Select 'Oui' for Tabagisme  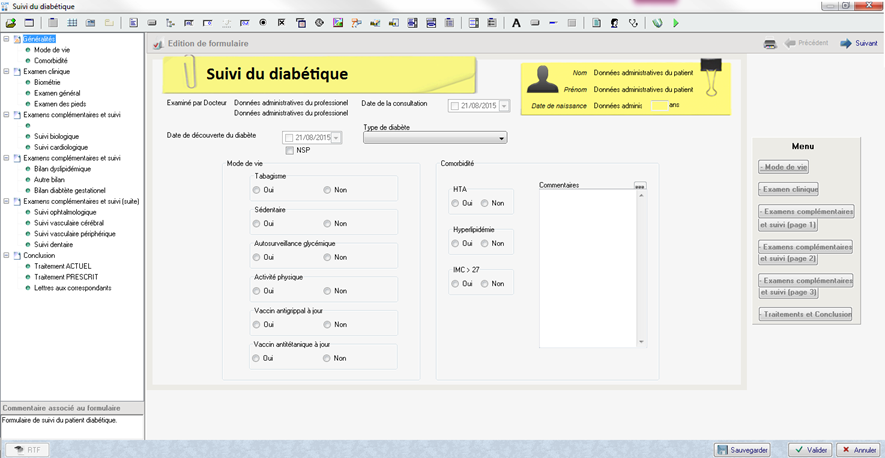(x=258, y=190)
